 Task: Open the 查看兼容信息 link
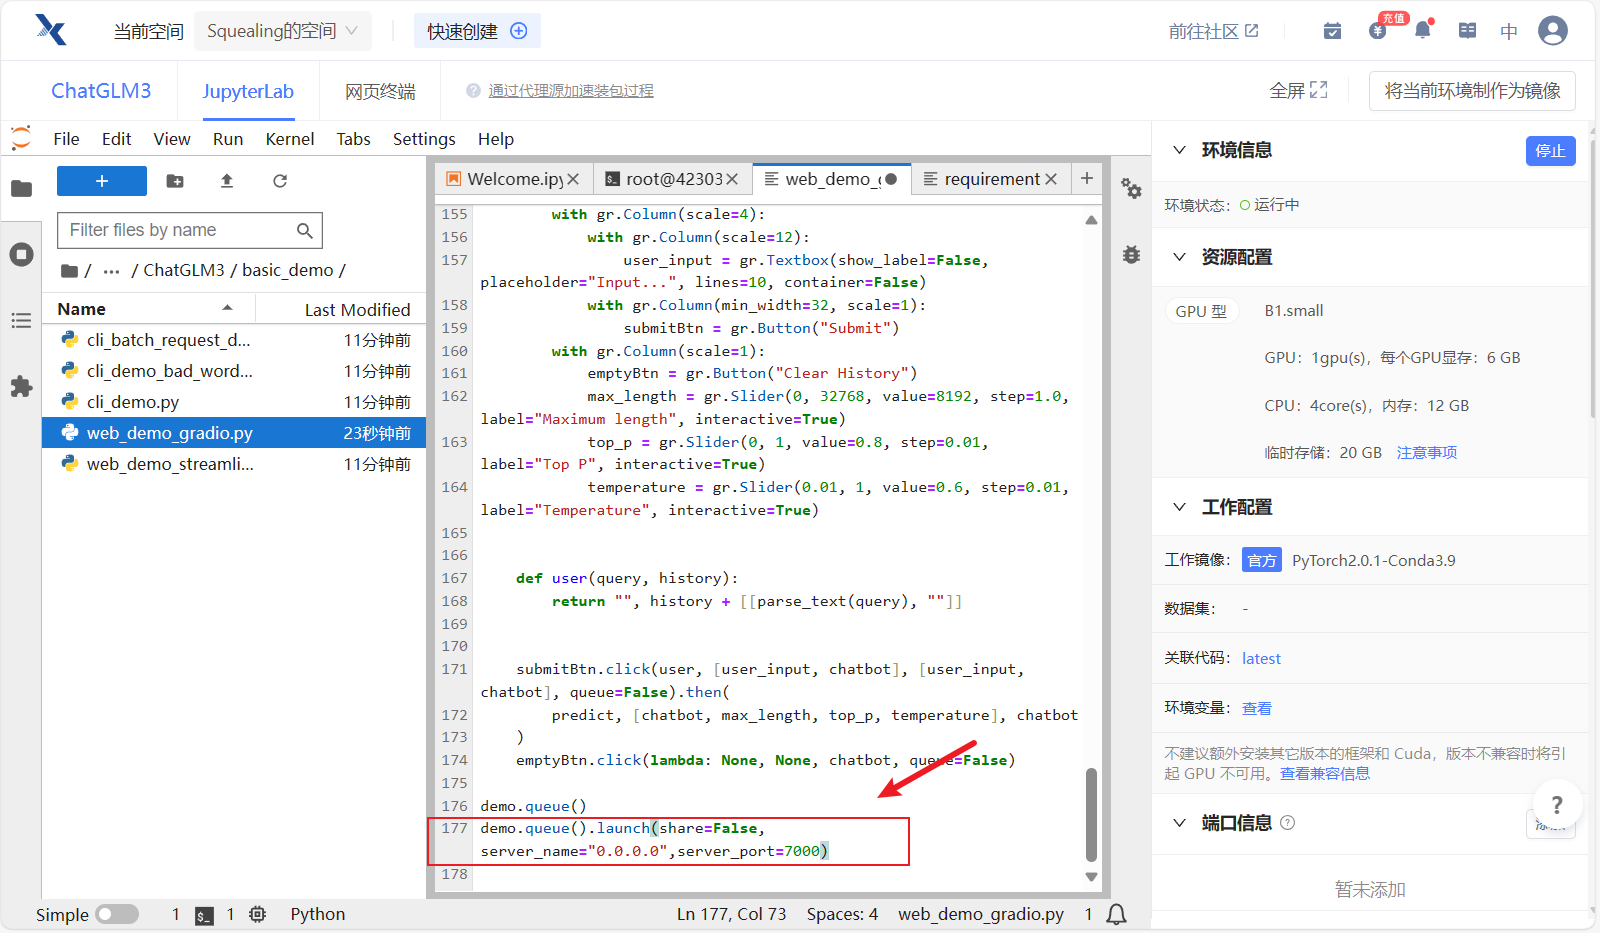click(1324, 774)
